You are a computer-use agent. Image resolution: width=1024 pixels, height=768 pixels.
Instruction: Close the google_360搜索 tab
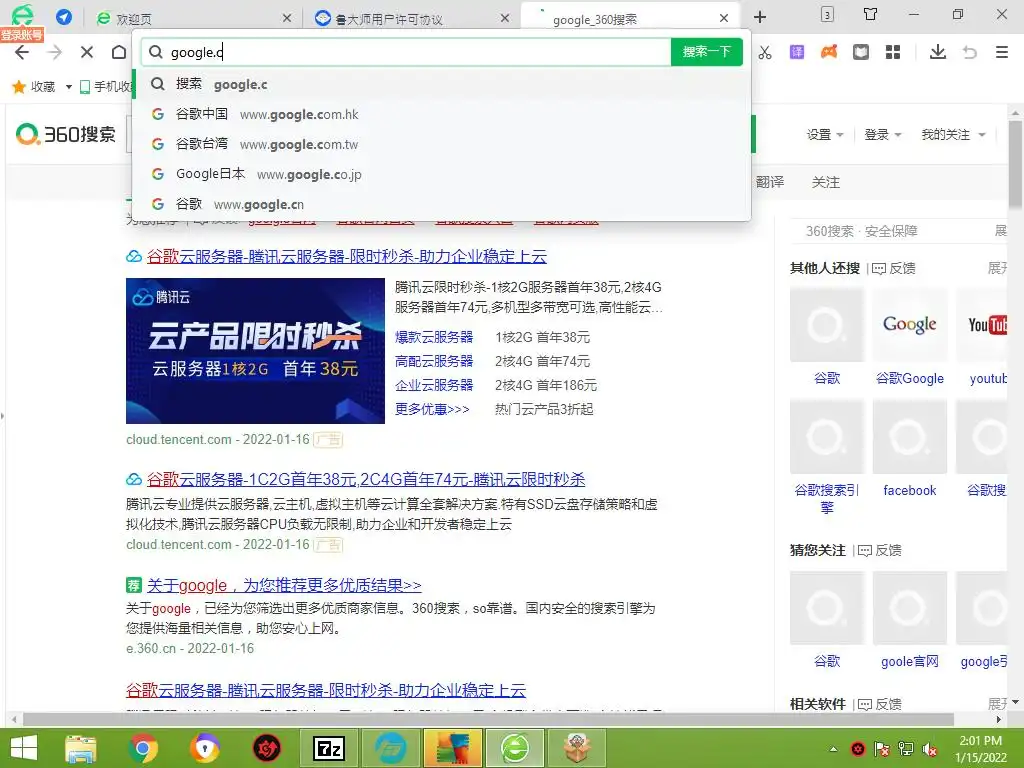click(724, 18)
